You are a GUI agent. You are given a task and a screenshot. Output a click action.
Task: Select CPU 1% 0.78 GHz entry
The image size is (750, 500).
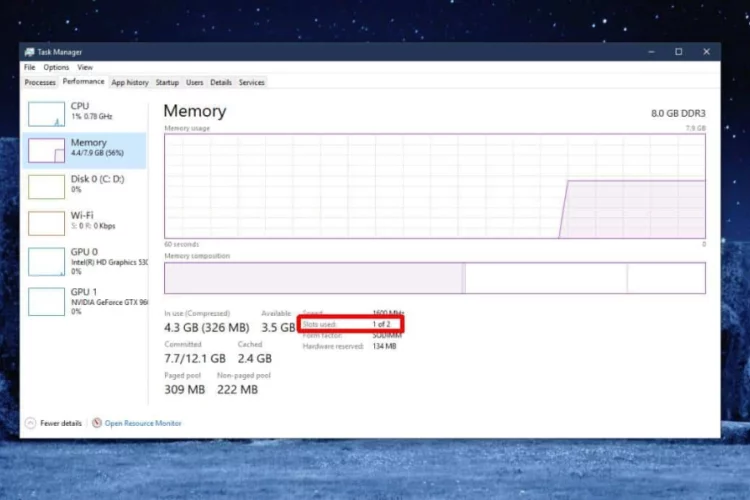85,114
